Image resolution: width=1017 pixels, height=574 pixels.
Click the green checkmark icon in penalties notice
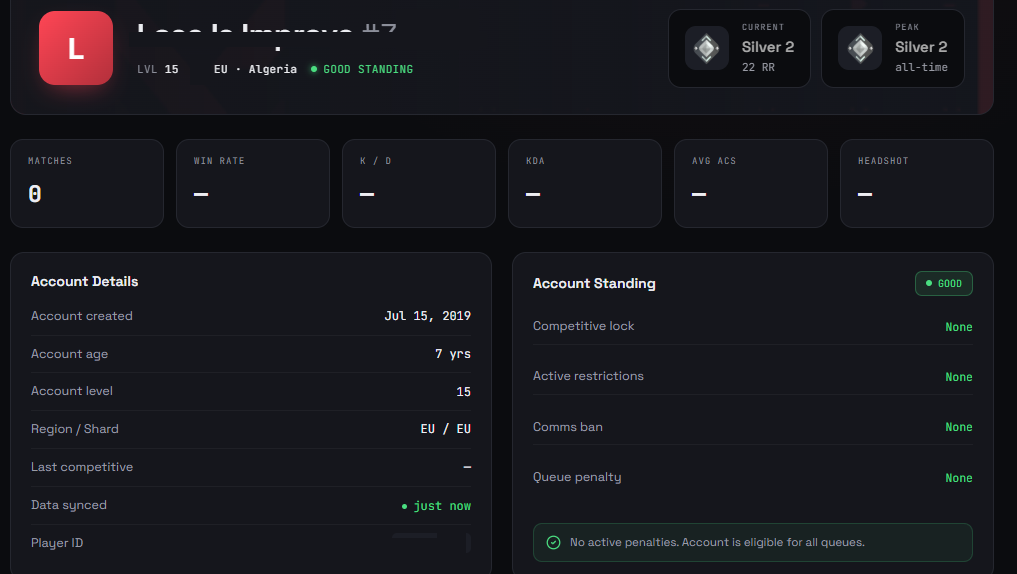tap(553, 542)
